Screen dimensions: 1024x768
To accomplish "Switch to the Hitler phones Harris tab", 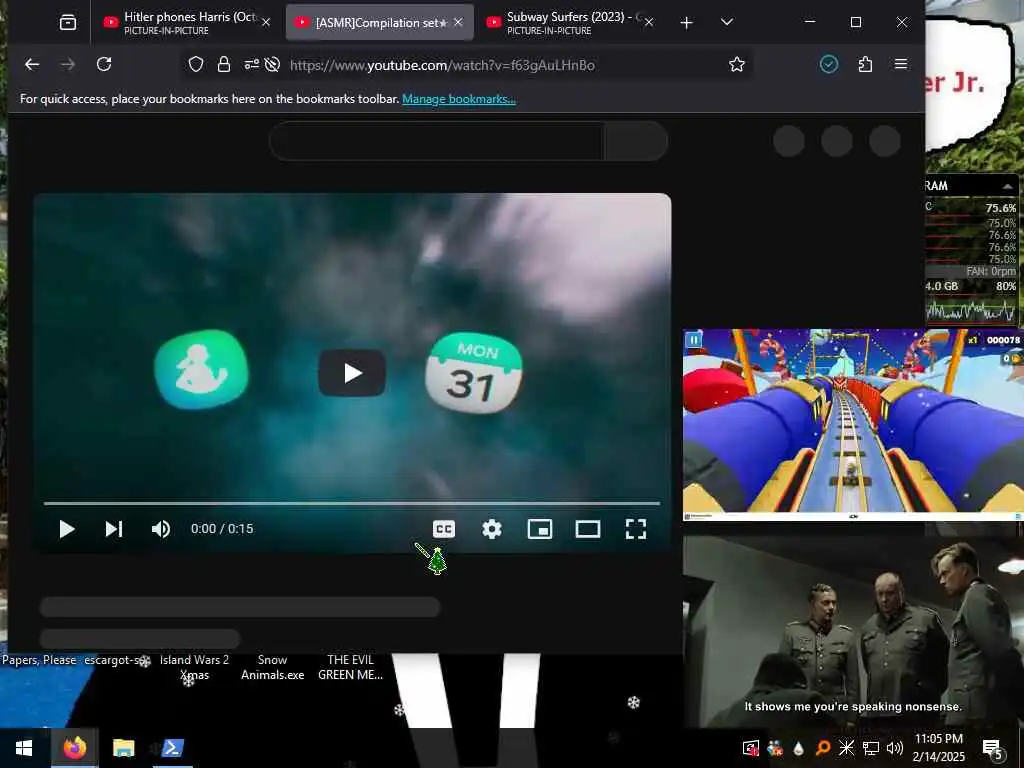I will (x=187, y=23).
